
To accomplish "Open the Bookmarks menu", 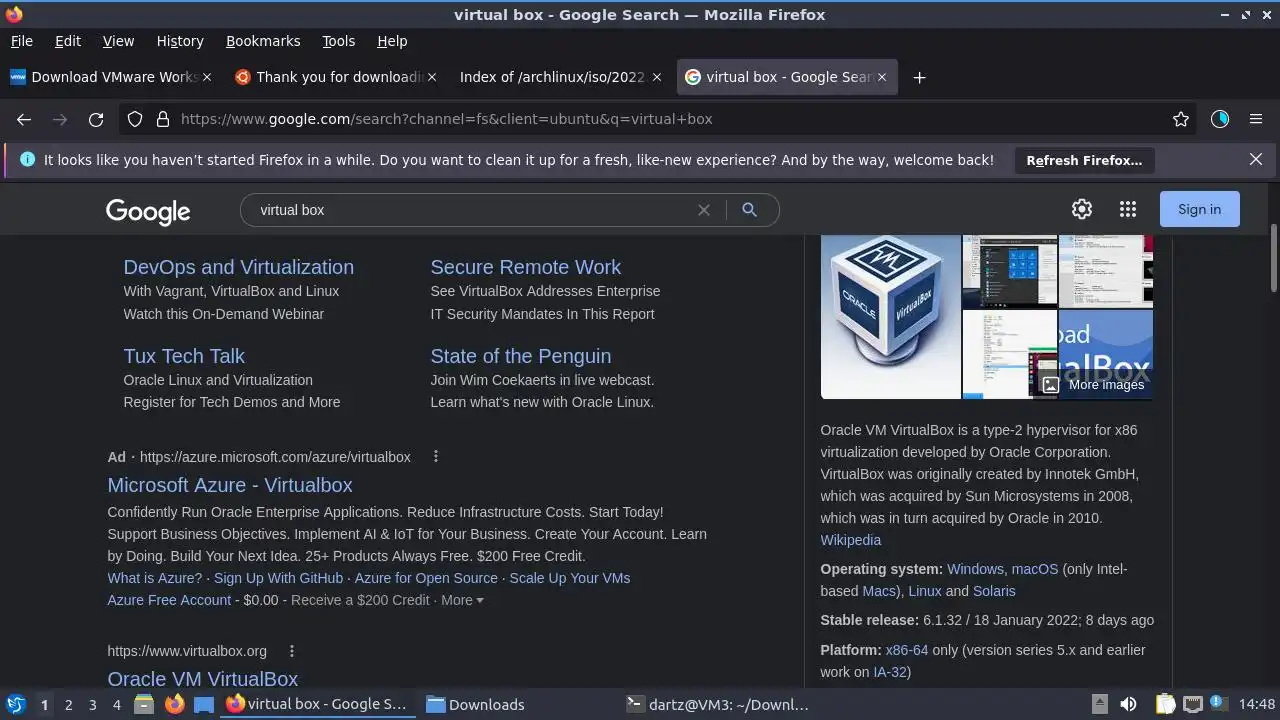I will [x=263, y=41].
